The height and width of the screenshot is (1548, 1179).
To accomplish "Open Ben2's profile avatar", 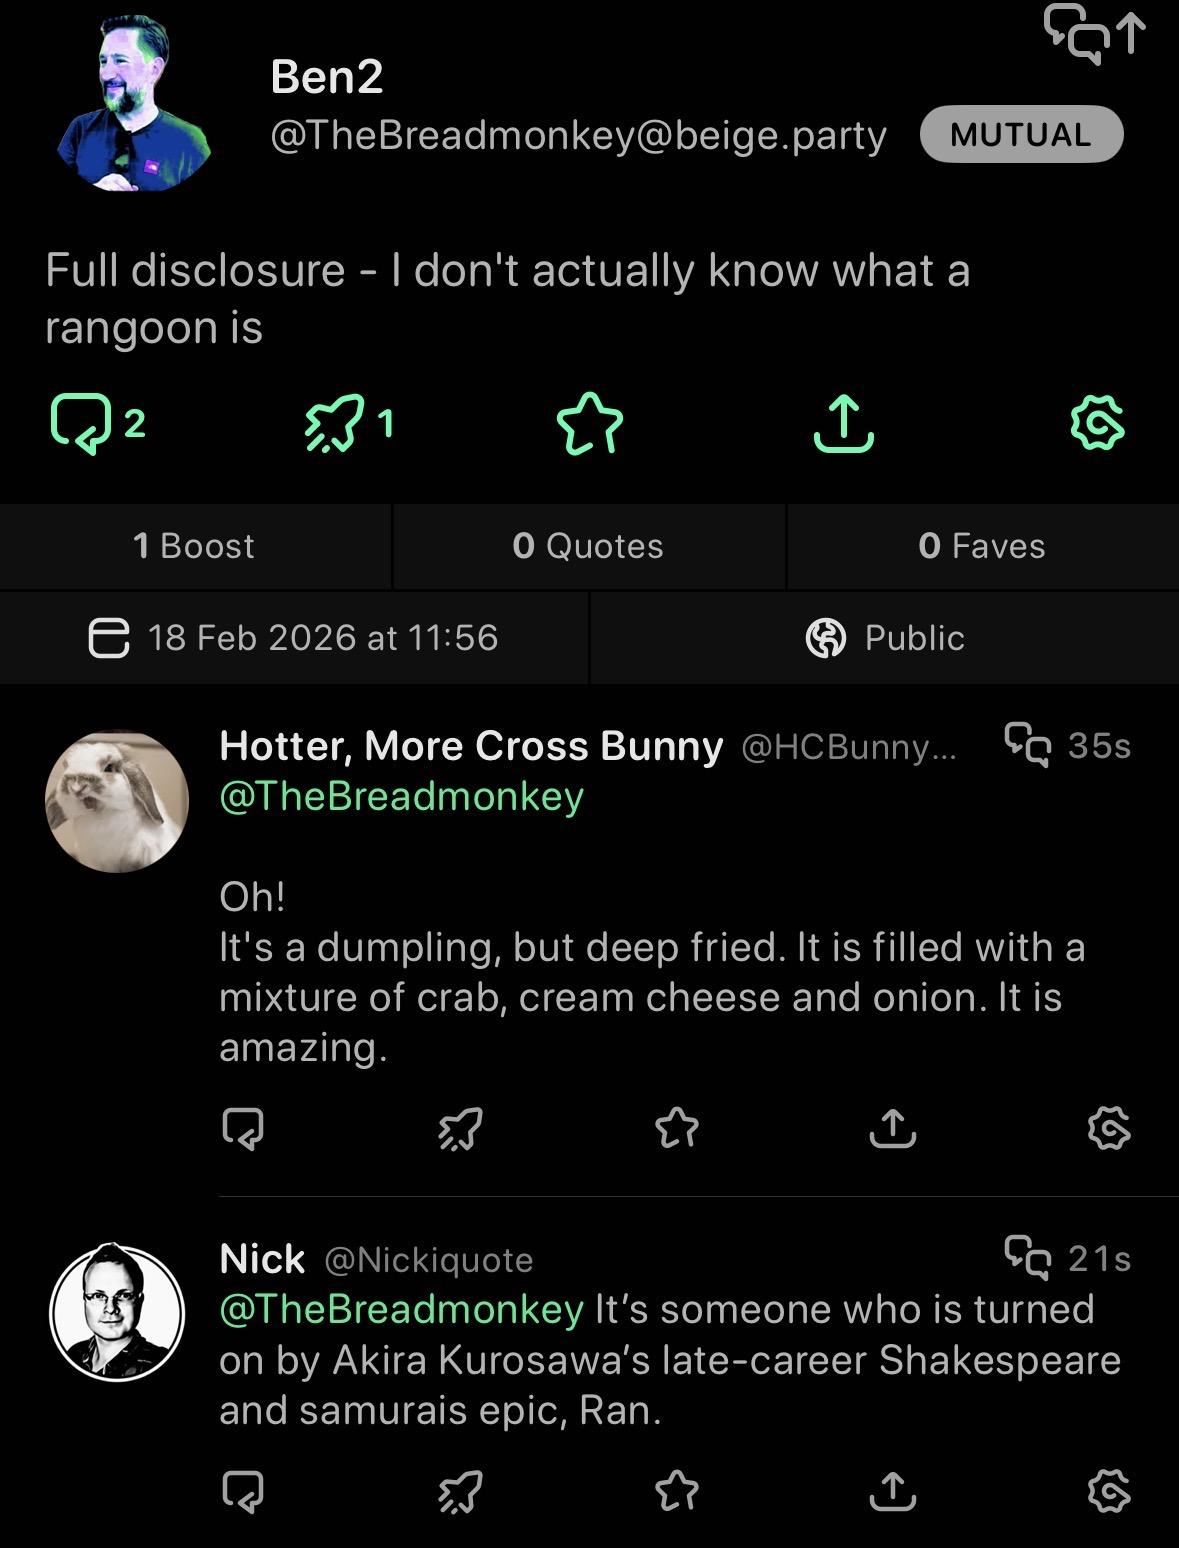I will (x=132, y=103).
